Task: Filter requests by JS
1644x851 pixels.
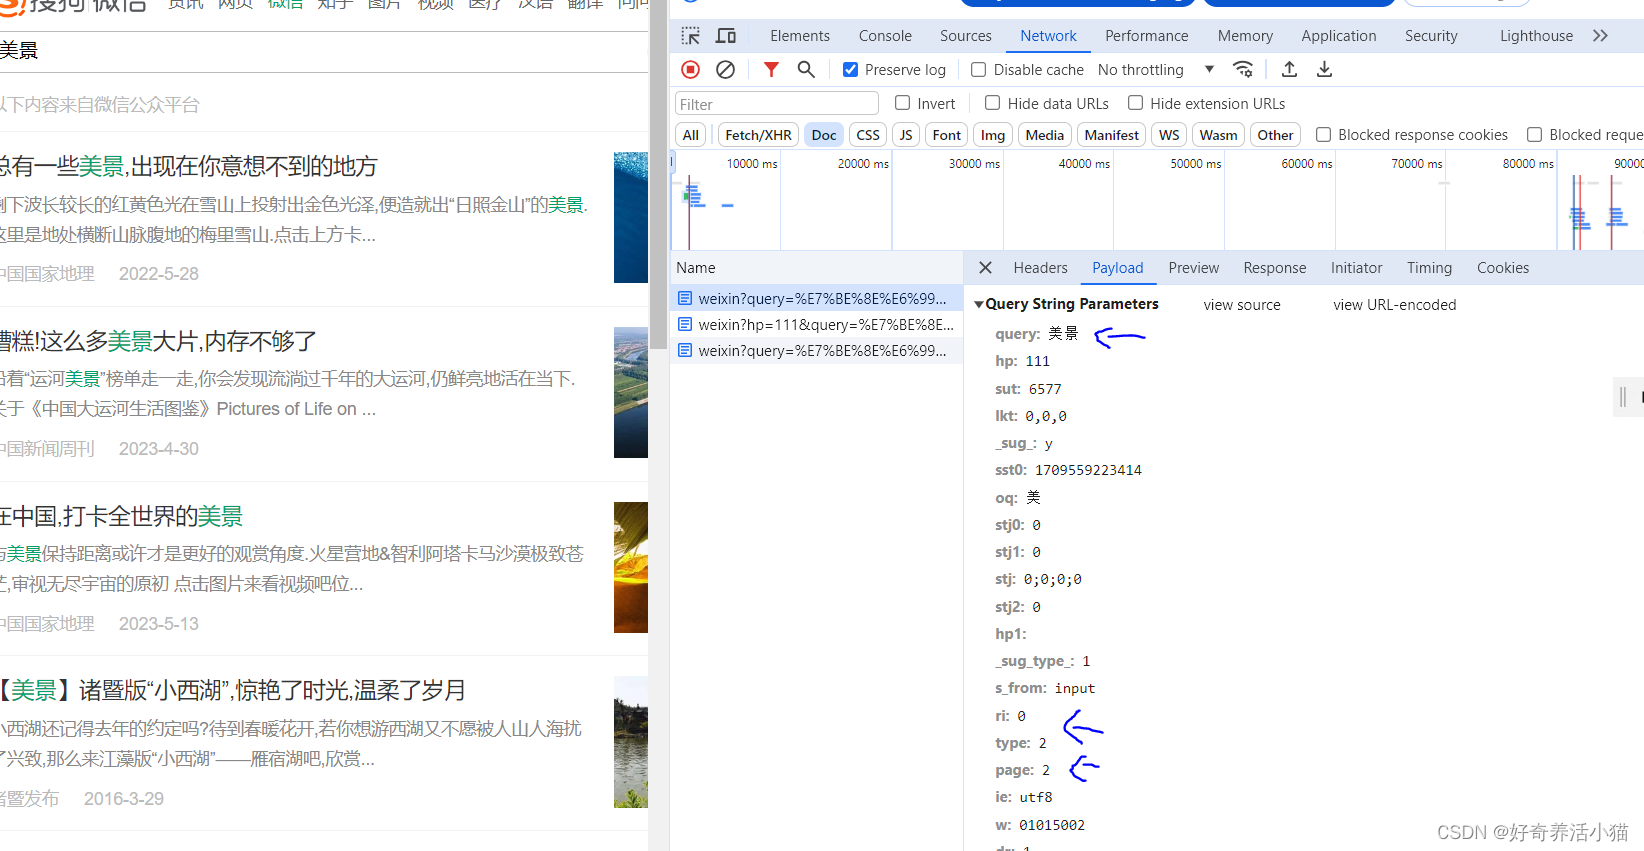Action: (906, 135)
